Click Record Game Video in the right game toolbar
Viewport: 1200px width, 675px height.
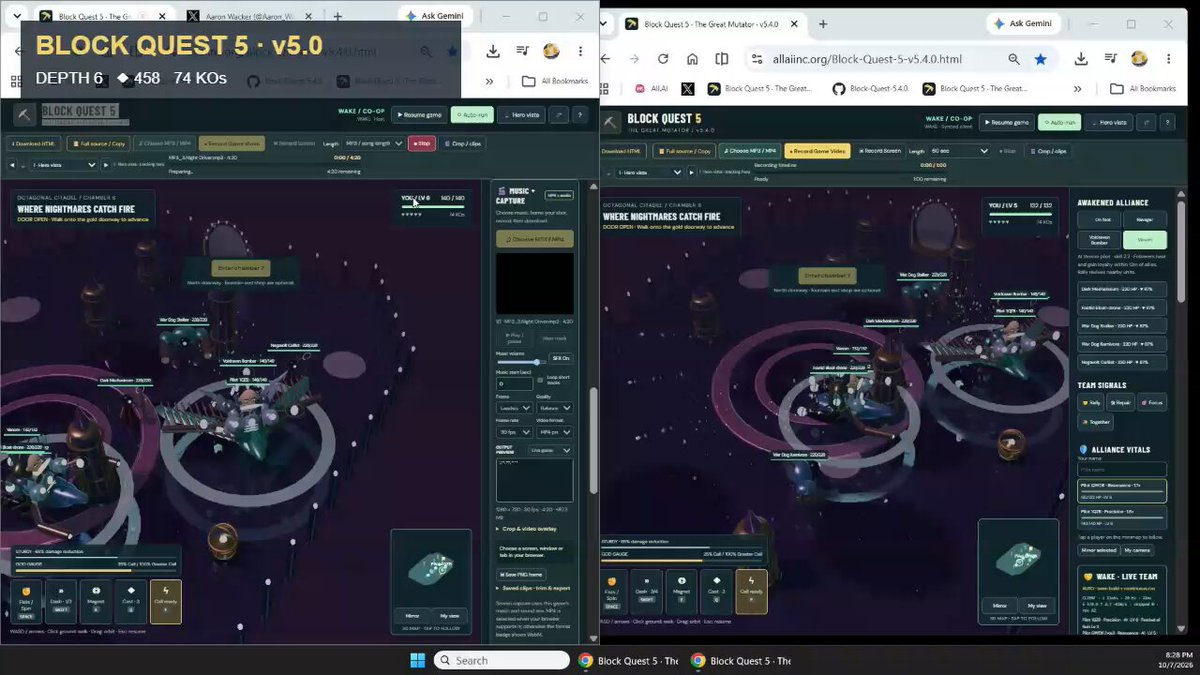coord(817,151)
